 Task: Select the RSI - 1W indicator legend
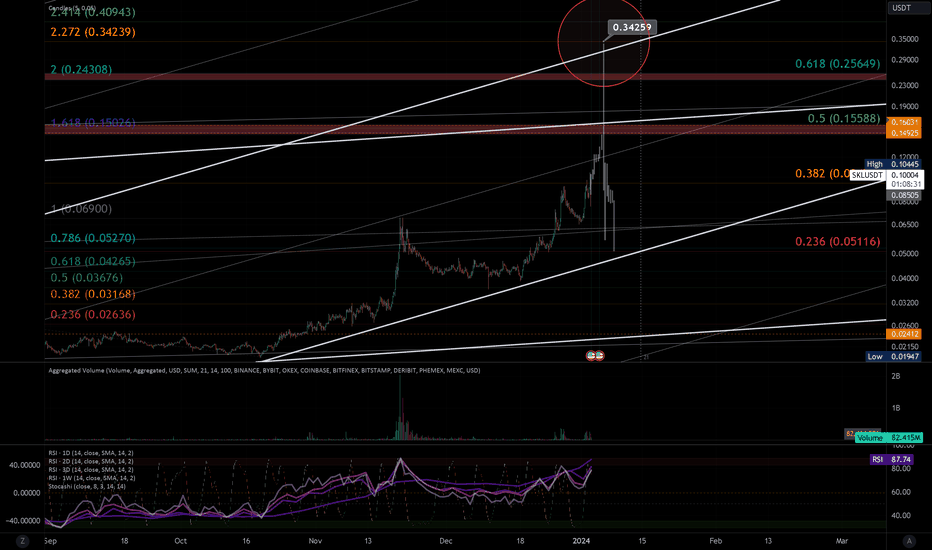tap(92, 478)
